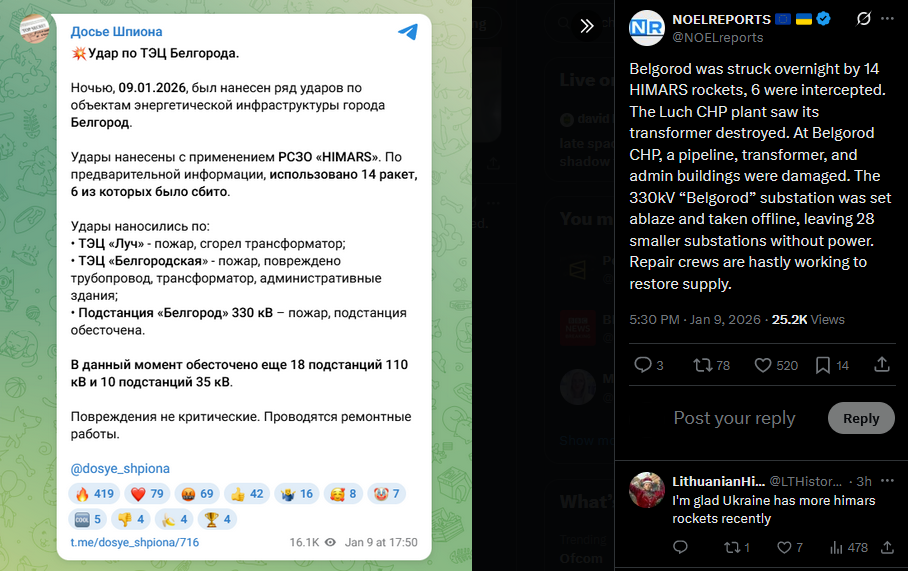Open three-dot more menu on NOELREPORTS post
The image size is (908, 571).
click(x=887, y=19)
